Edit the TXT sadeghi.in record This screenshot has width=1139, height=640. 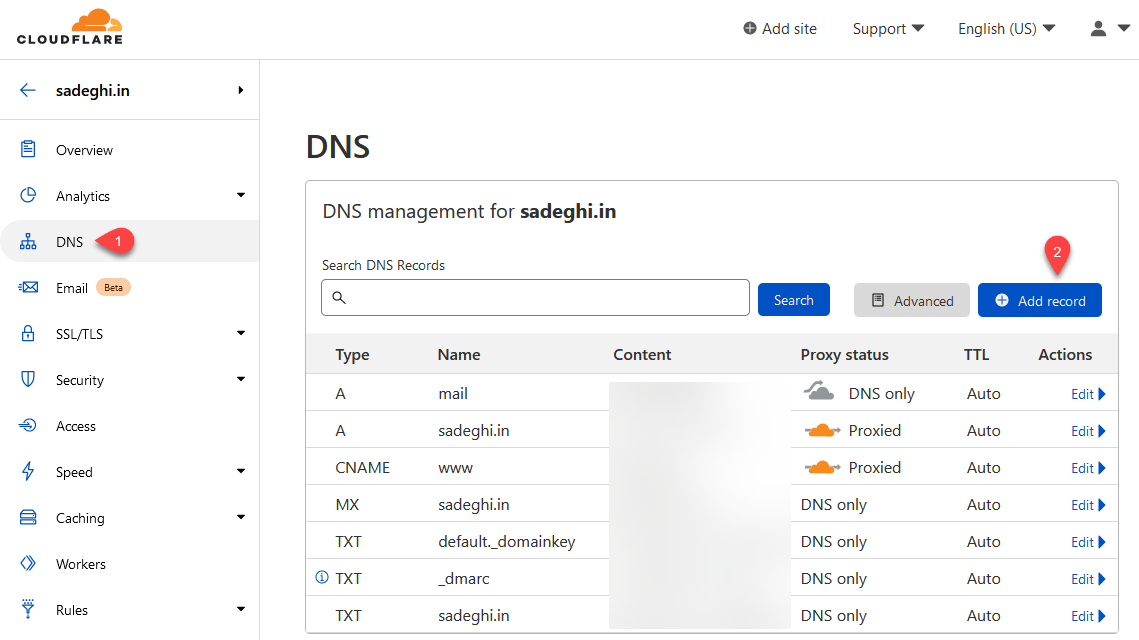click(1088, 616)
